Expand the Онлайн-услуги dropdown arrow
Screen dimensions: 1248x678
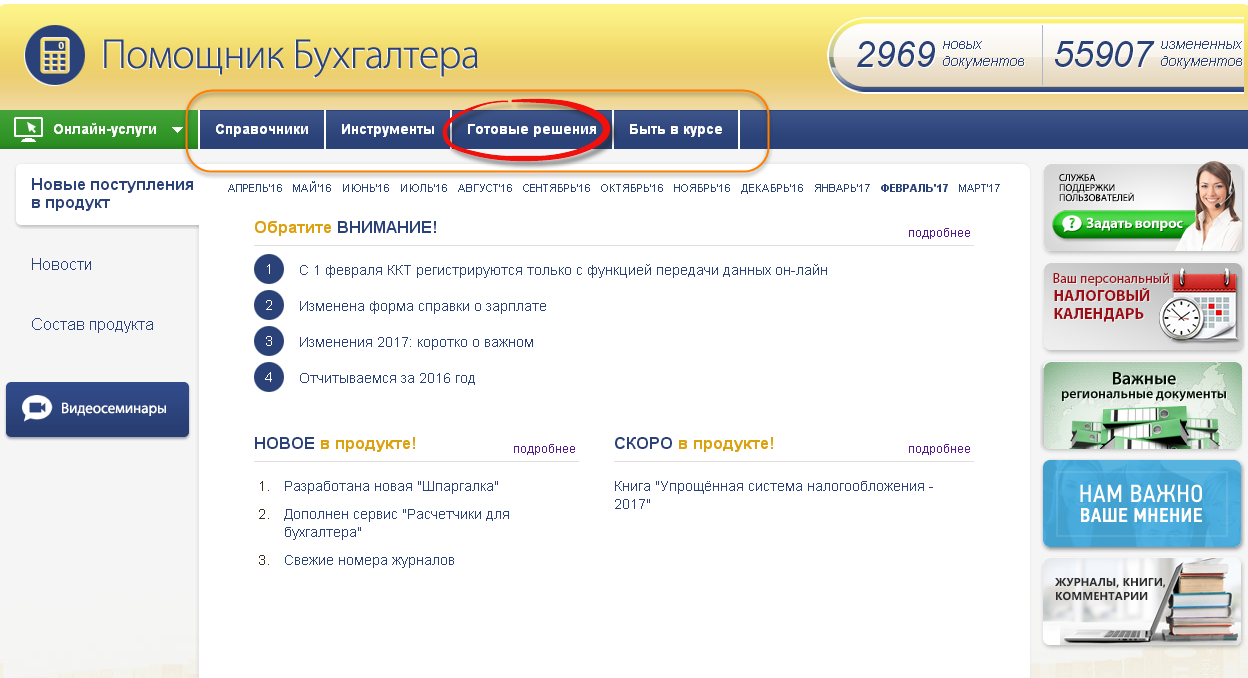click(x=177, y=129)
